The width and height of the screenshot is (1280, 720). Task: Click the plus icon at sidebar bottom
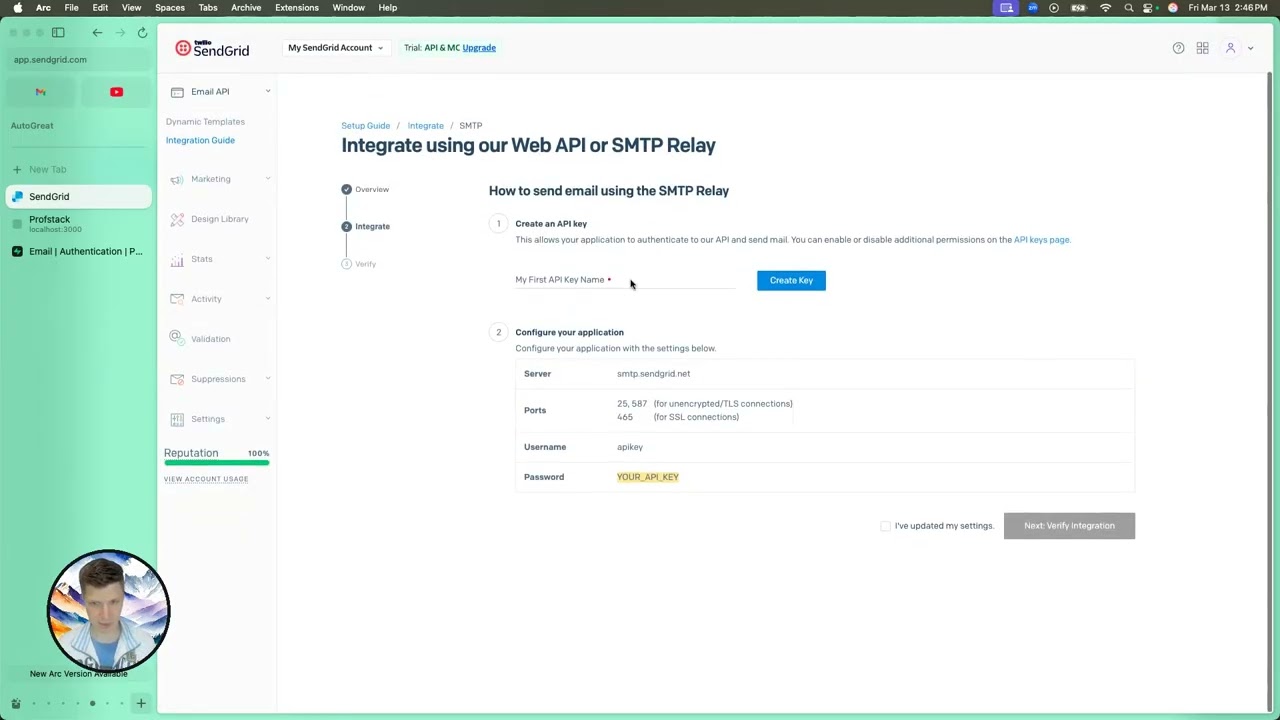point(141,704)
